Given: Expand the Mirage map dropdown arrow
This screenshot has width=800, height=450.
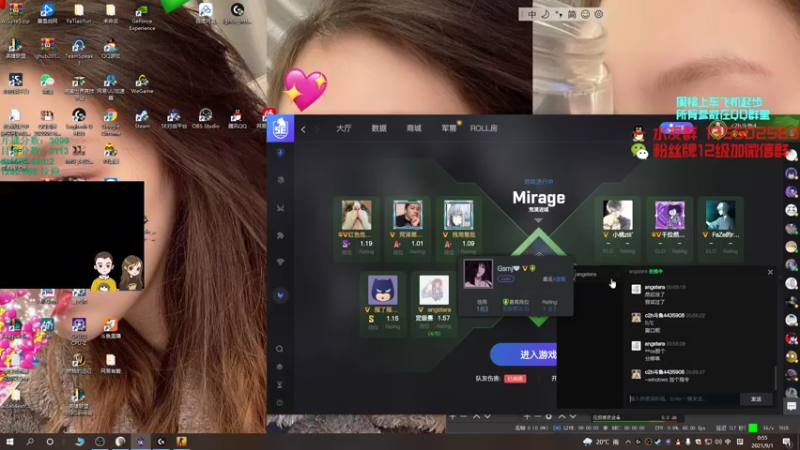Looking at the screenshot, I should (538, 220).
